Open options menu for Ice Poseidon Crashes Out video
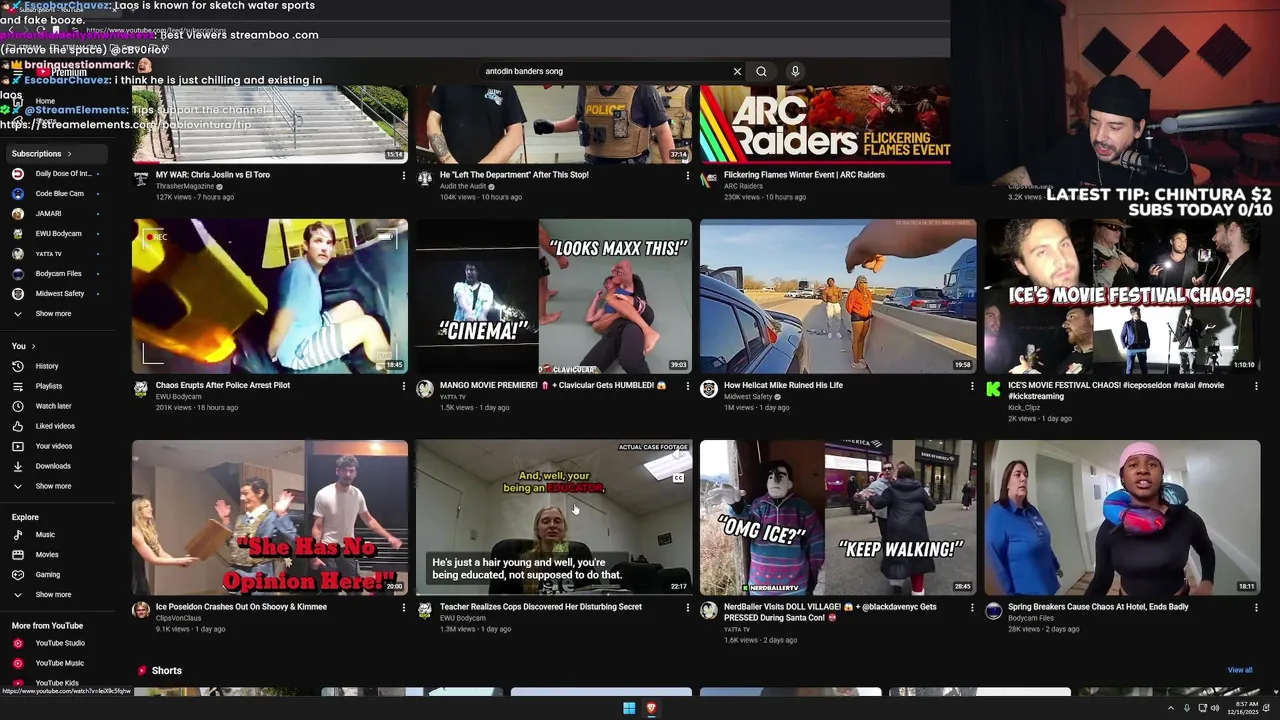Image resolution: width=1280 pixels, height=720 pixels. coord(404,607)
